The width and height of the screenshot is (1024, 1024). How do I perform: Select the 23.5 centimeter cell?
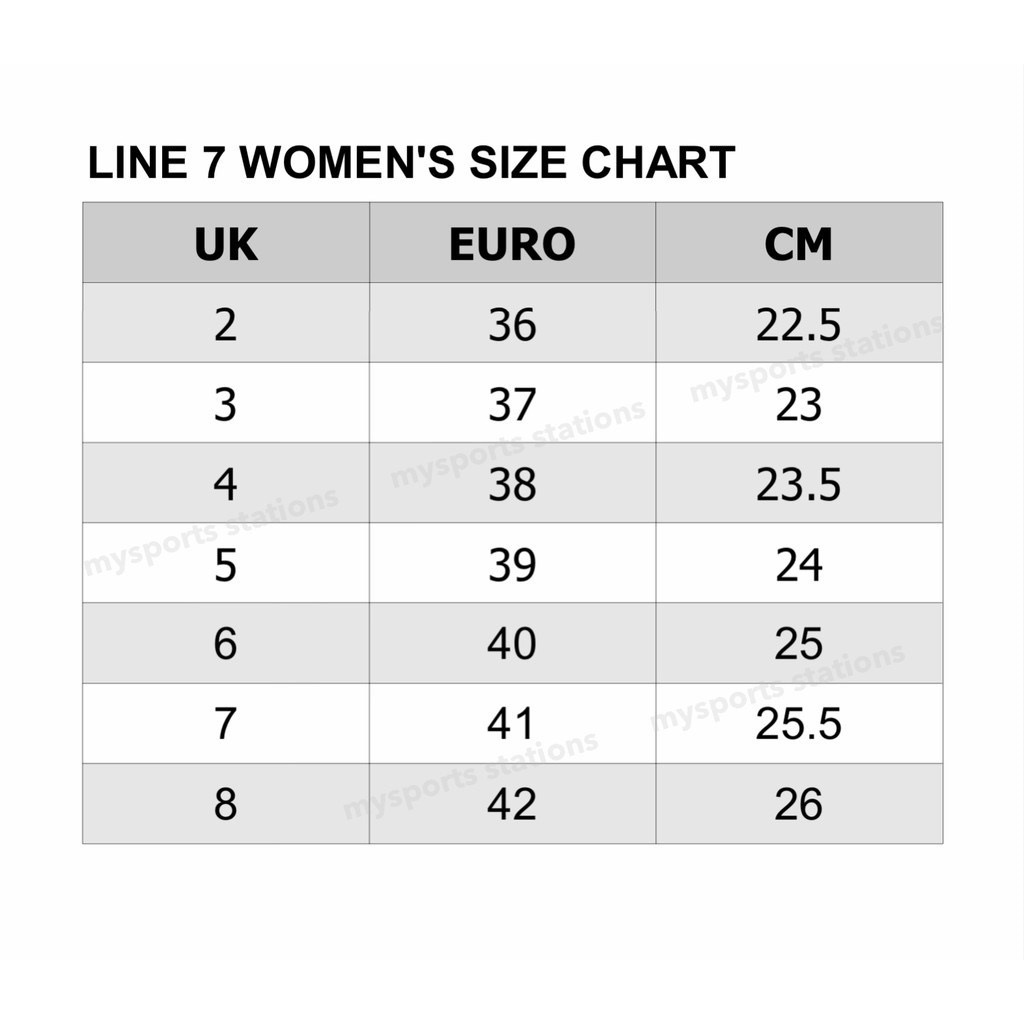coord(798,484)
